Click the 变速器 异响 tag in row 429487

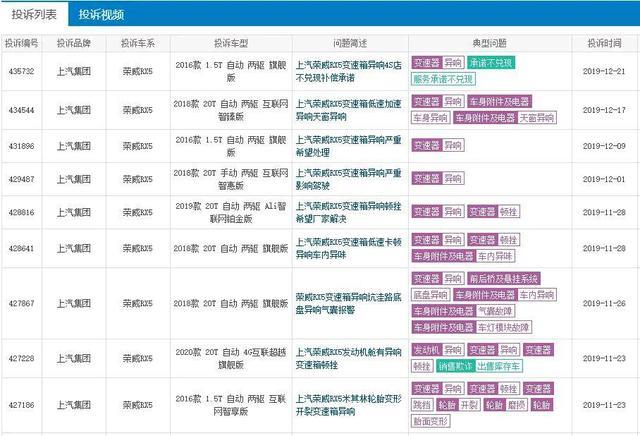(438, 178)
